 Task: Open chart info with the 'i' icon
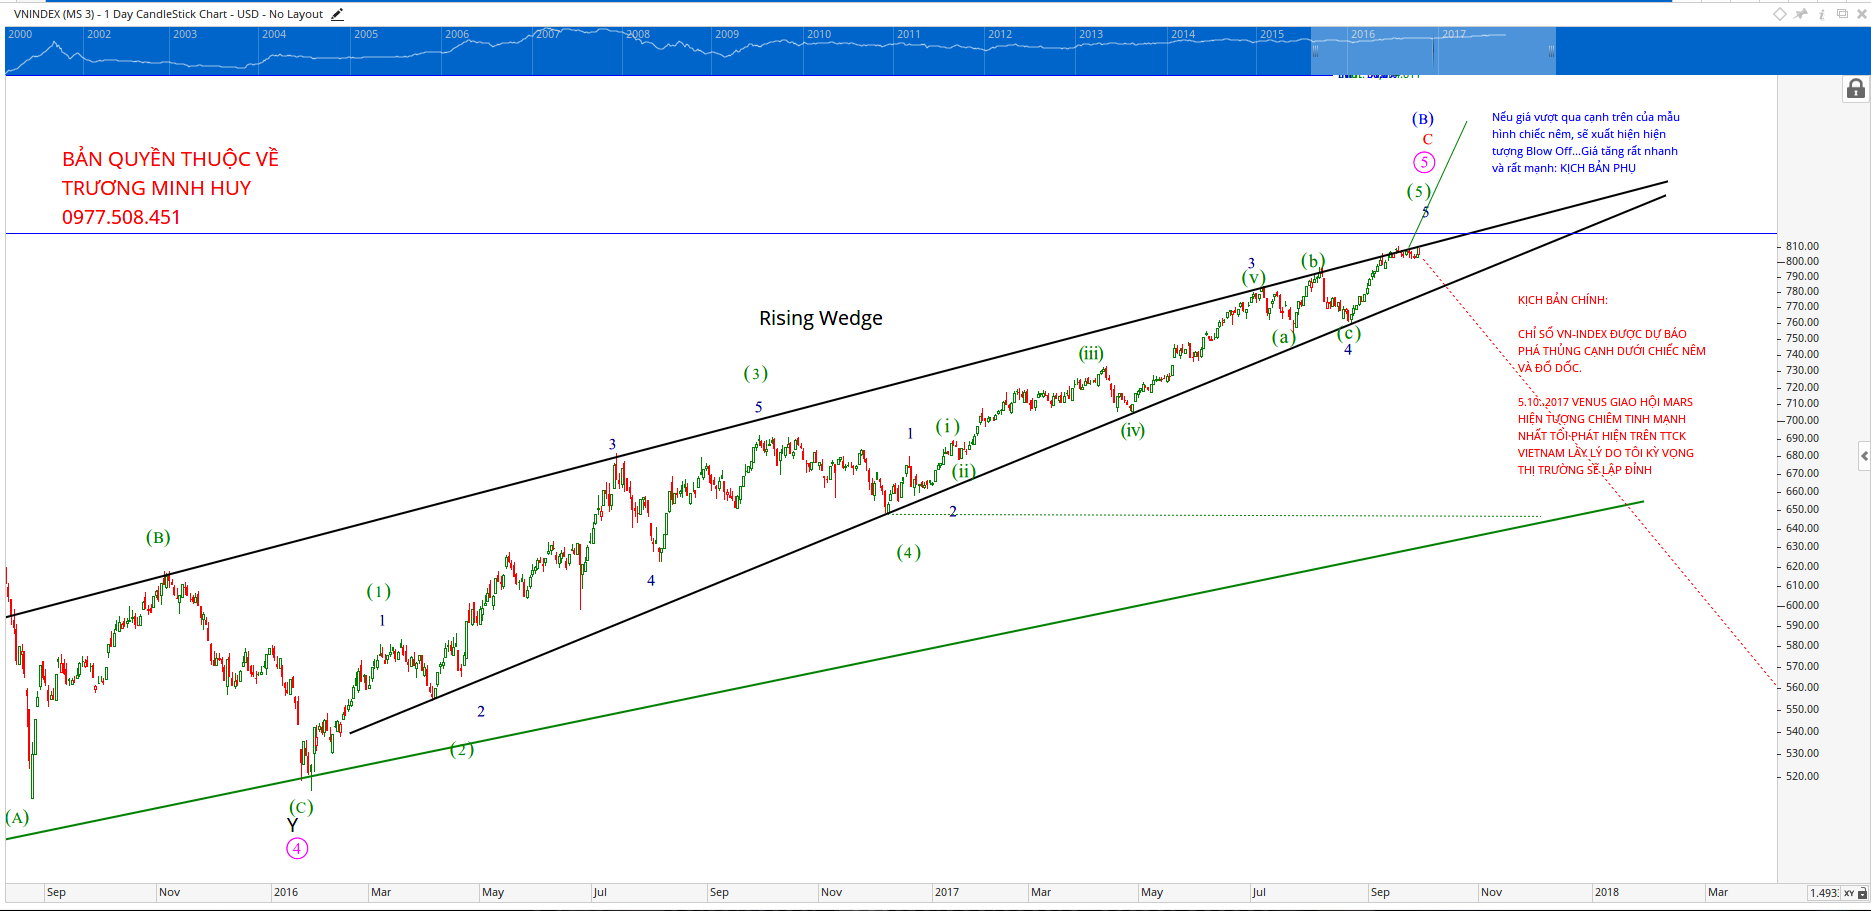(x=1822, y=14)
